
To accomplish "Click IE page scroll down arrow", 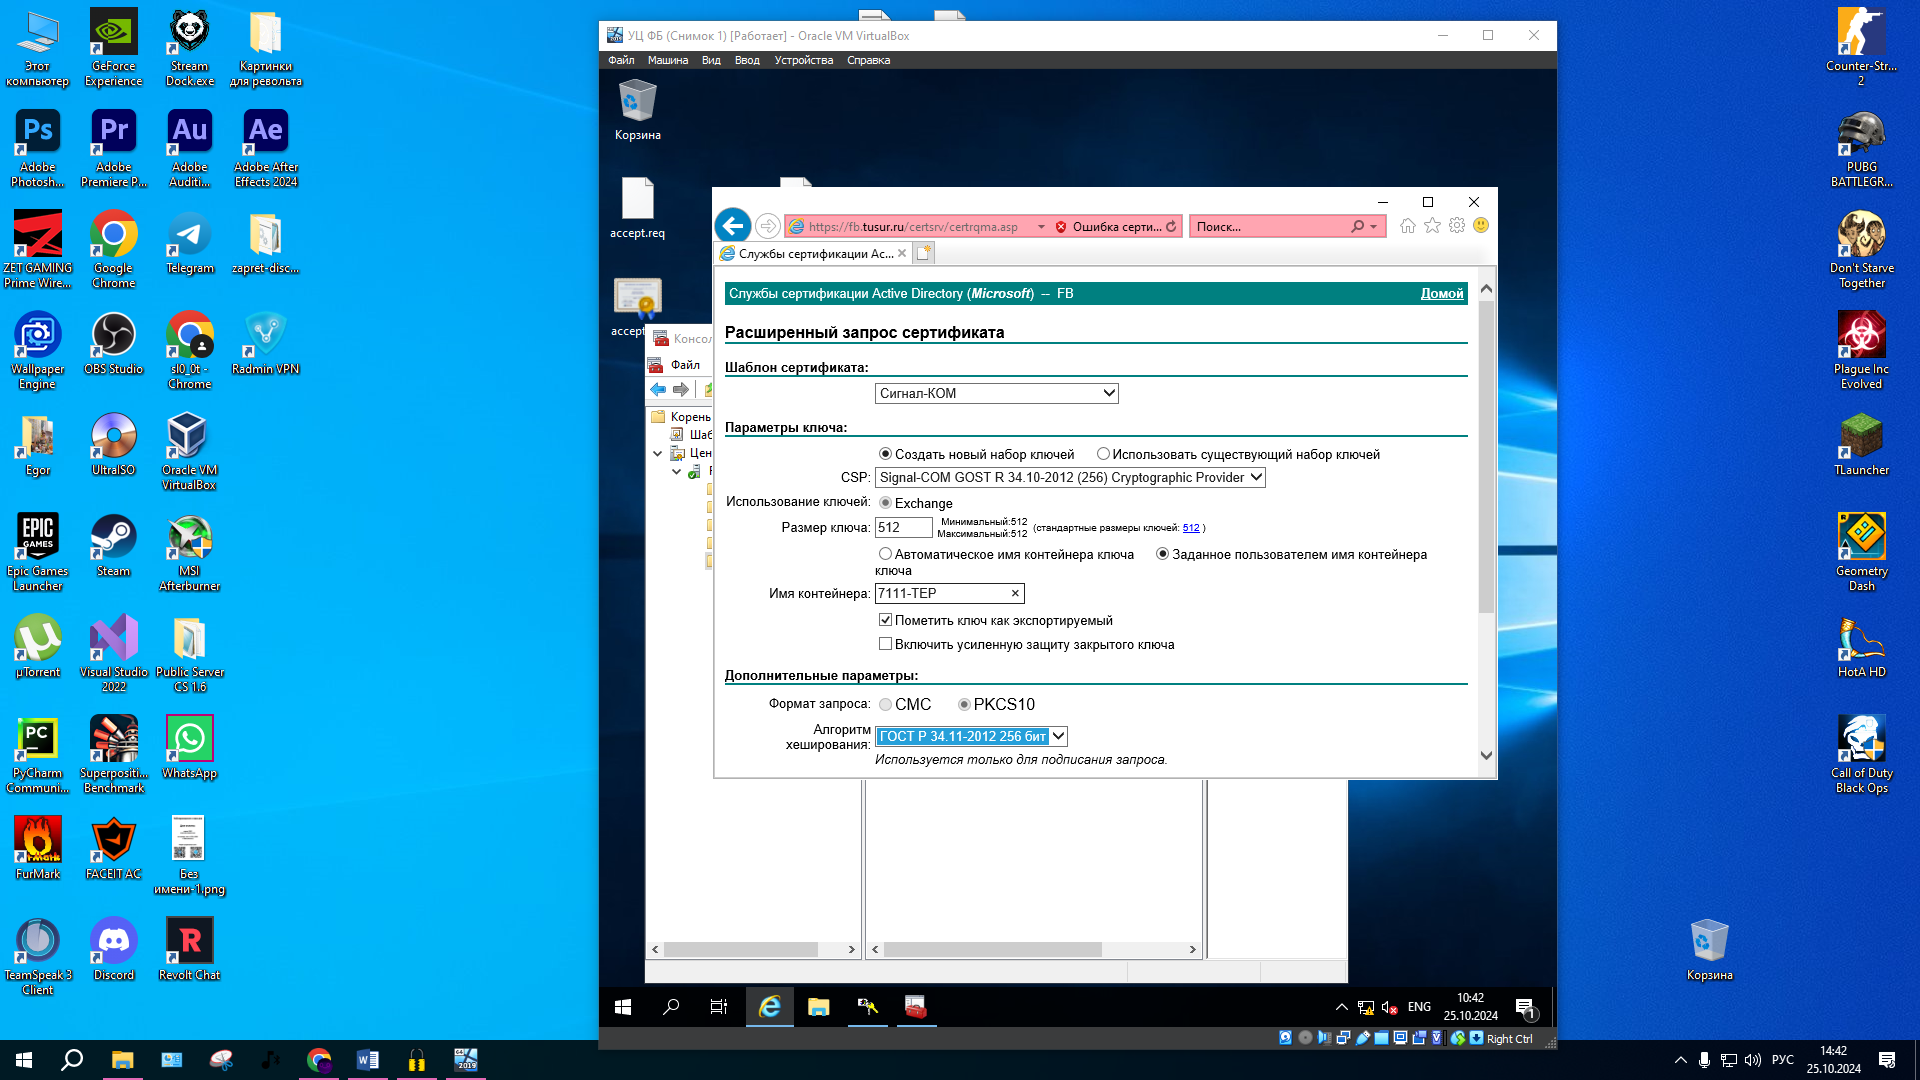I will tap(1486, 756).
